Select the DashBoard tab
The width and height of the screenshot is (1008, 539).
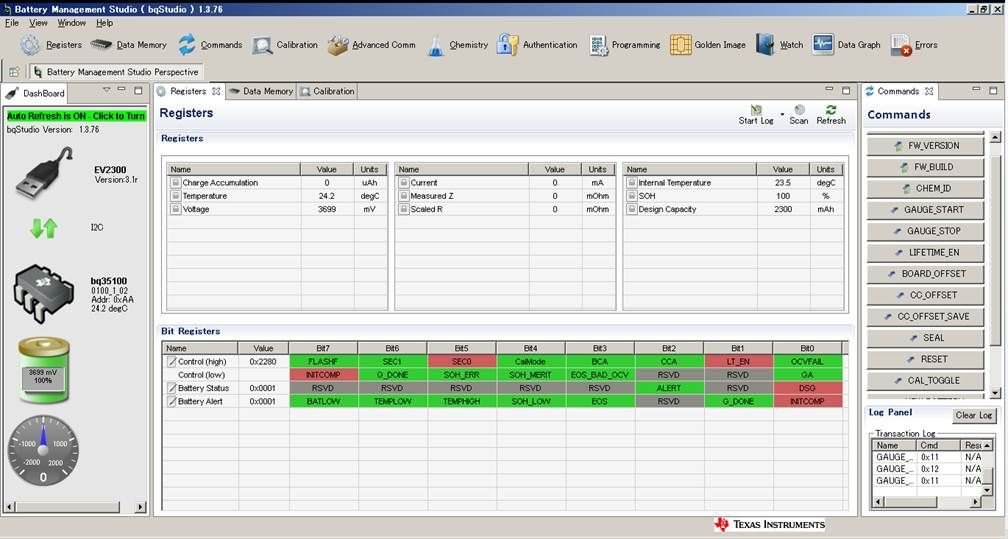coord(35,93)
